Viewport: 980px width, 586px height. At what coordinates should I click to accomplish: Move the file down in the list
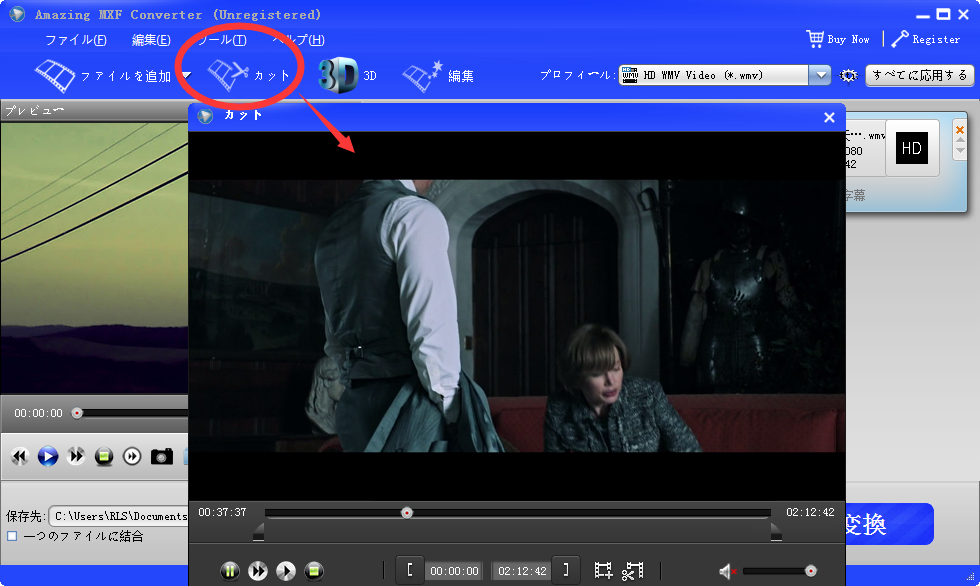pos(960,151)
